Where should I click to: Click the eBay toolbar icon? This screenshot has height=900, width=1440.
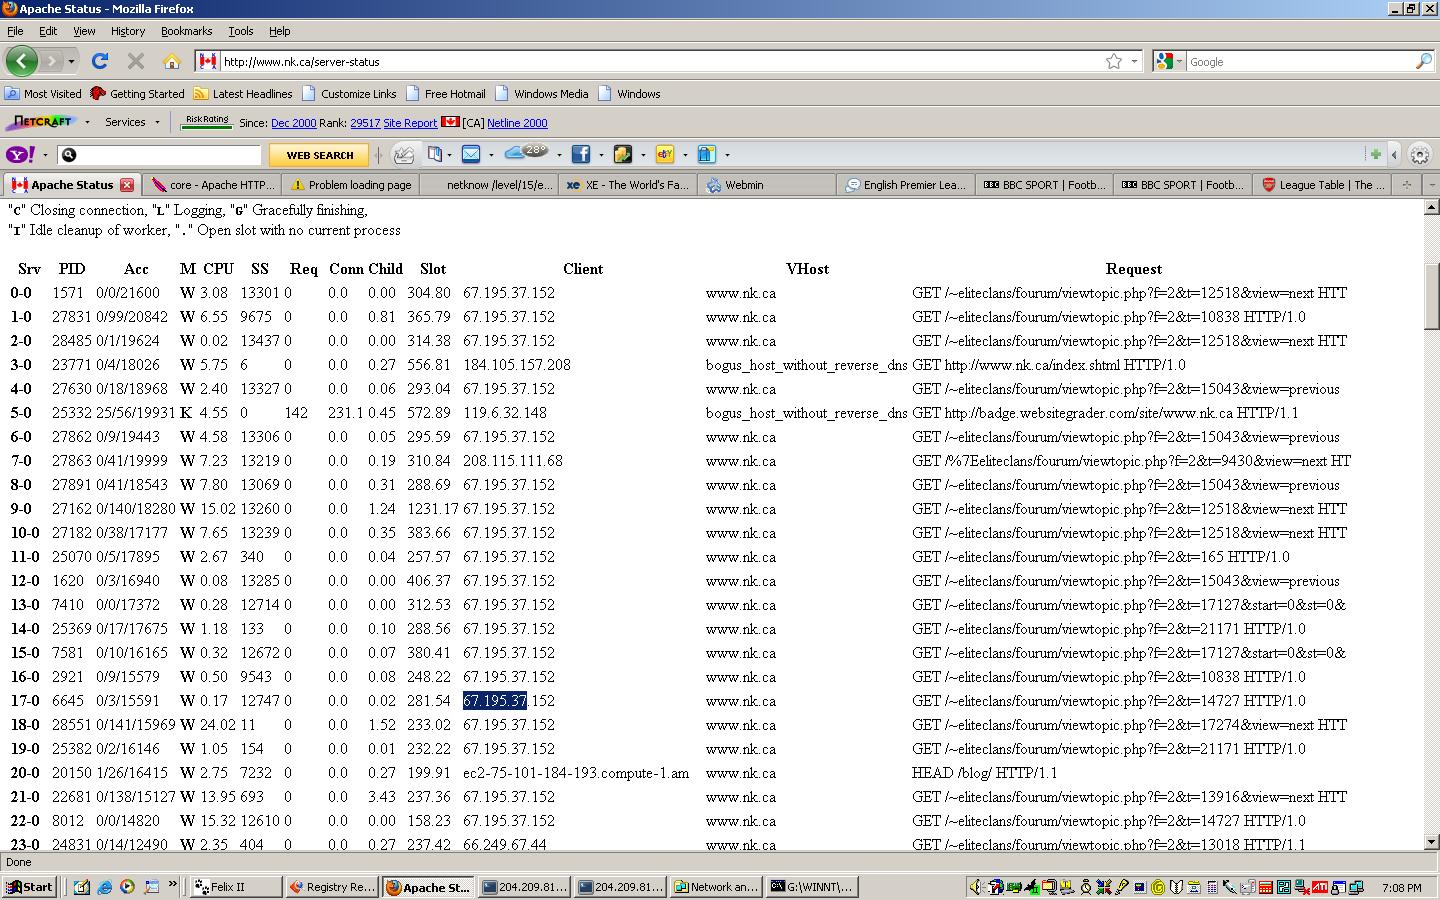(x=664, y=154)
